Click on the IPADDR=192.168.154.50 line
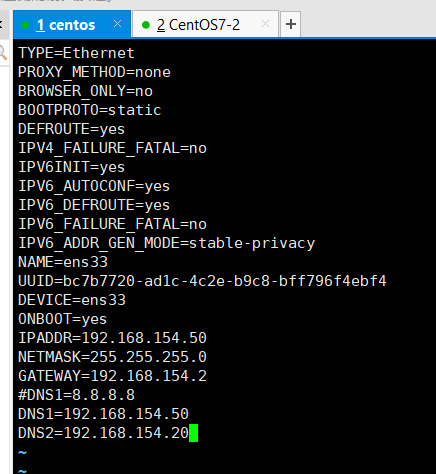 [x=112, y=338]
